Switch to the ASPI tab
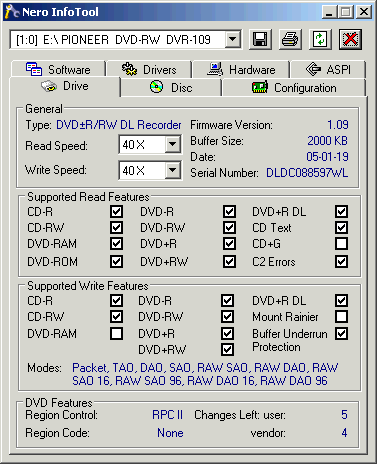Image resolution: width=377 pixels, height=464 pixels. pos(328,69)
